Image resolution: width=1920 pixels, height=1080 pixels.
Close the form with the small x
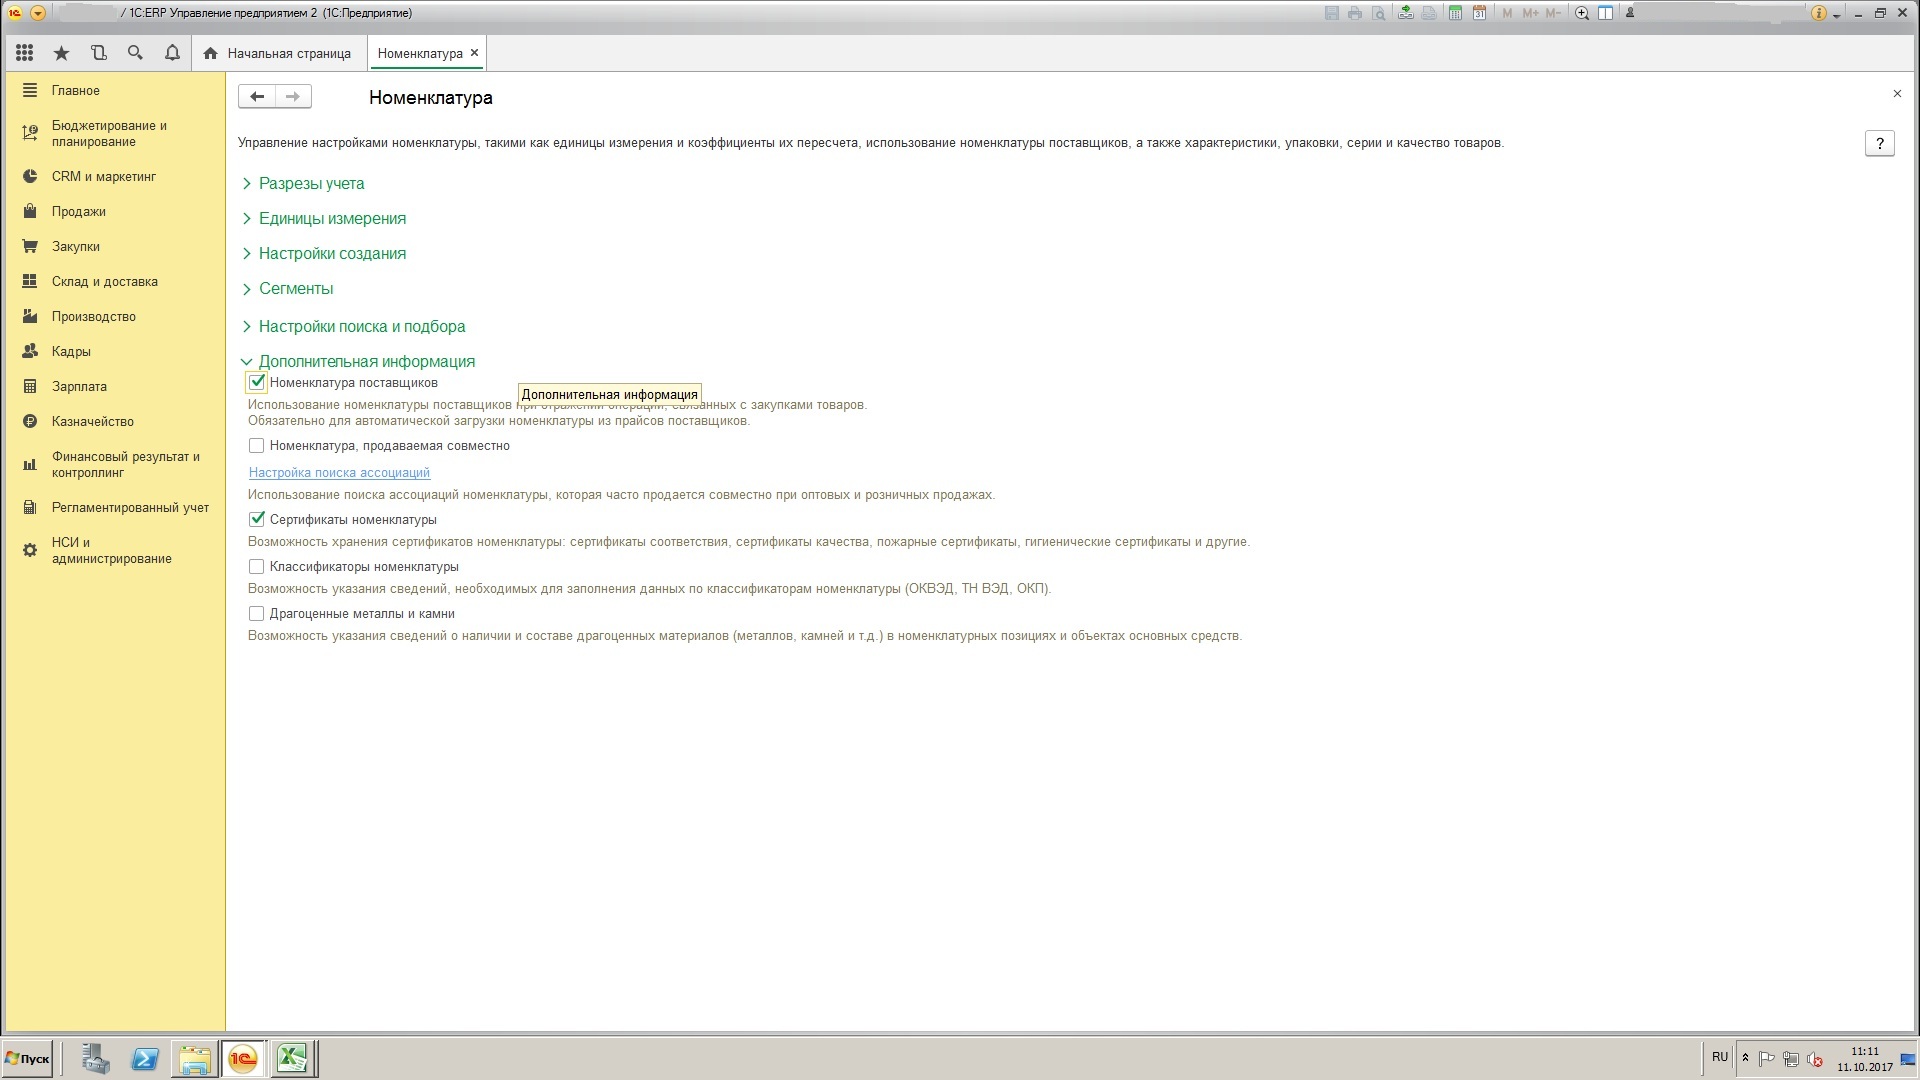point(1897,94)
